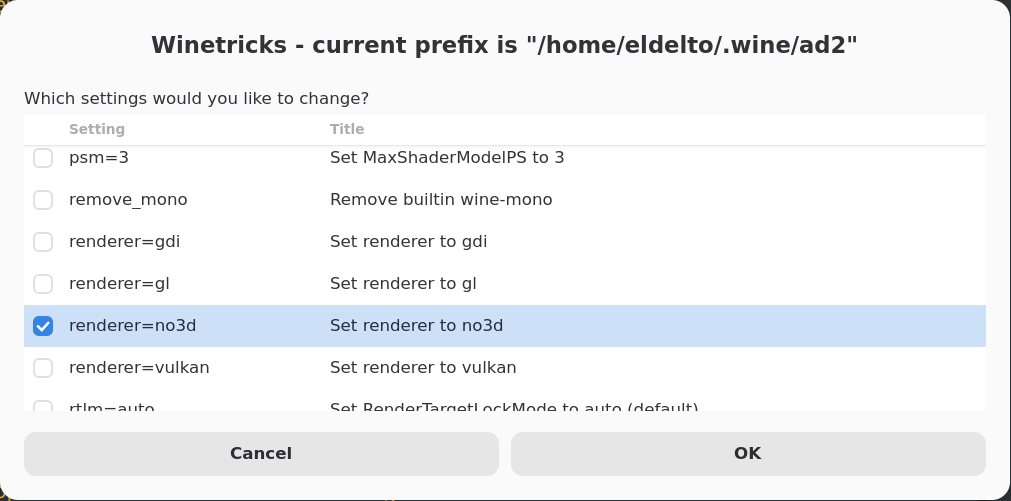Check the partially visible rtlm=auto box
The width and height of the screenshot is (1011, 501).
[x=43, y=406]
